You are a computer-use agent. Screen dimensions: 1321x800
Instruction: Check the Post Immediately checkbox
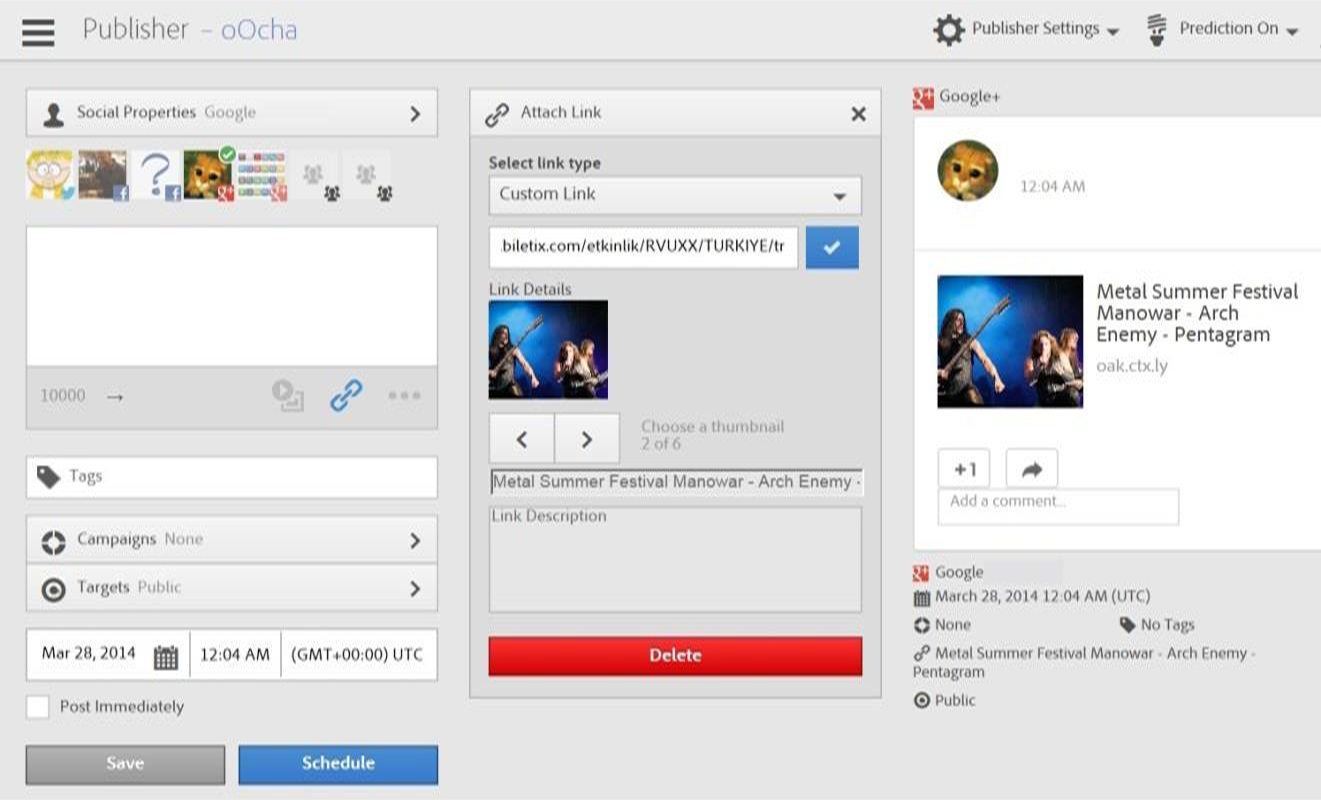[38, 707]
